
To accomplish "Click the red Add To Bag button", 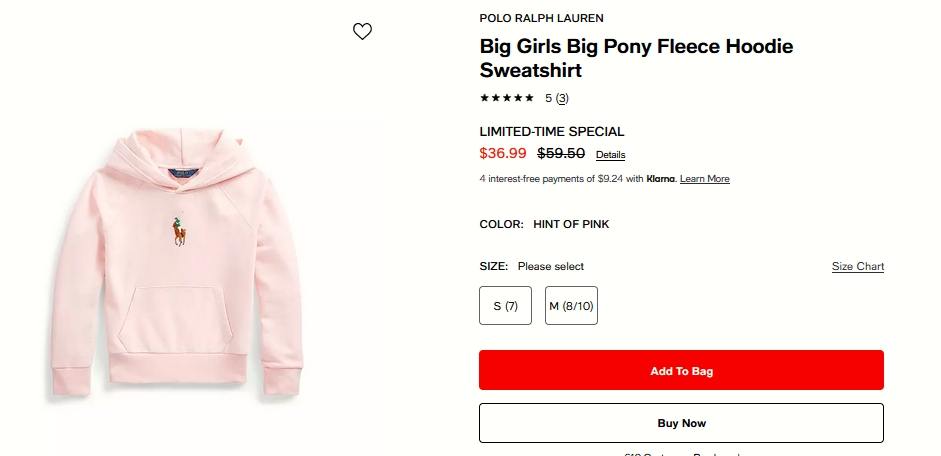I will [681, 370].
